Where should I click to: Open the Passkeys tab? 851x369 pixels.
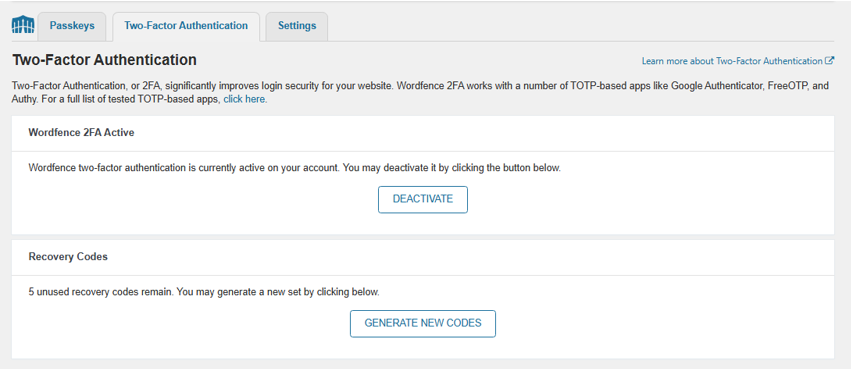tap(72, 26)
